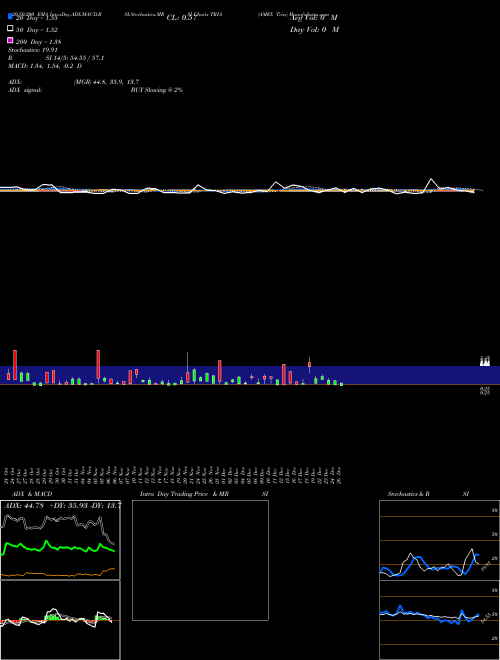The height and width of the screenshot is (660, 500).
Task: Click the RSI 14/5 value text
Action: [x=75, y=58]
